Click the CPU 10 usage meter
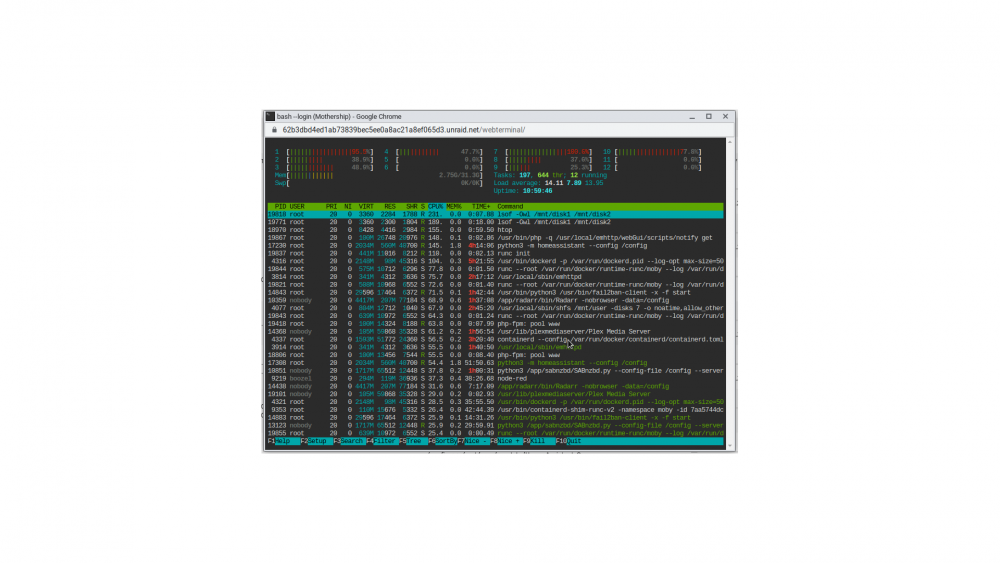The image size is (1000, 563). click(x=652, y=152)
